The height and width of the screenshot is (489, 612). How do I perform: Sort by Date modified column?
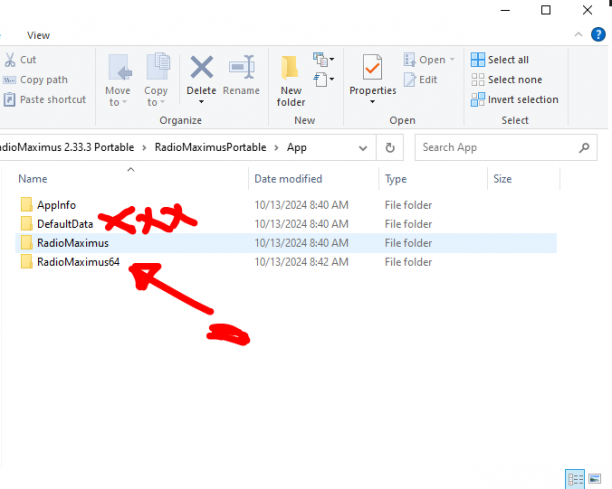pyautogui.click(x=288, y=179)
